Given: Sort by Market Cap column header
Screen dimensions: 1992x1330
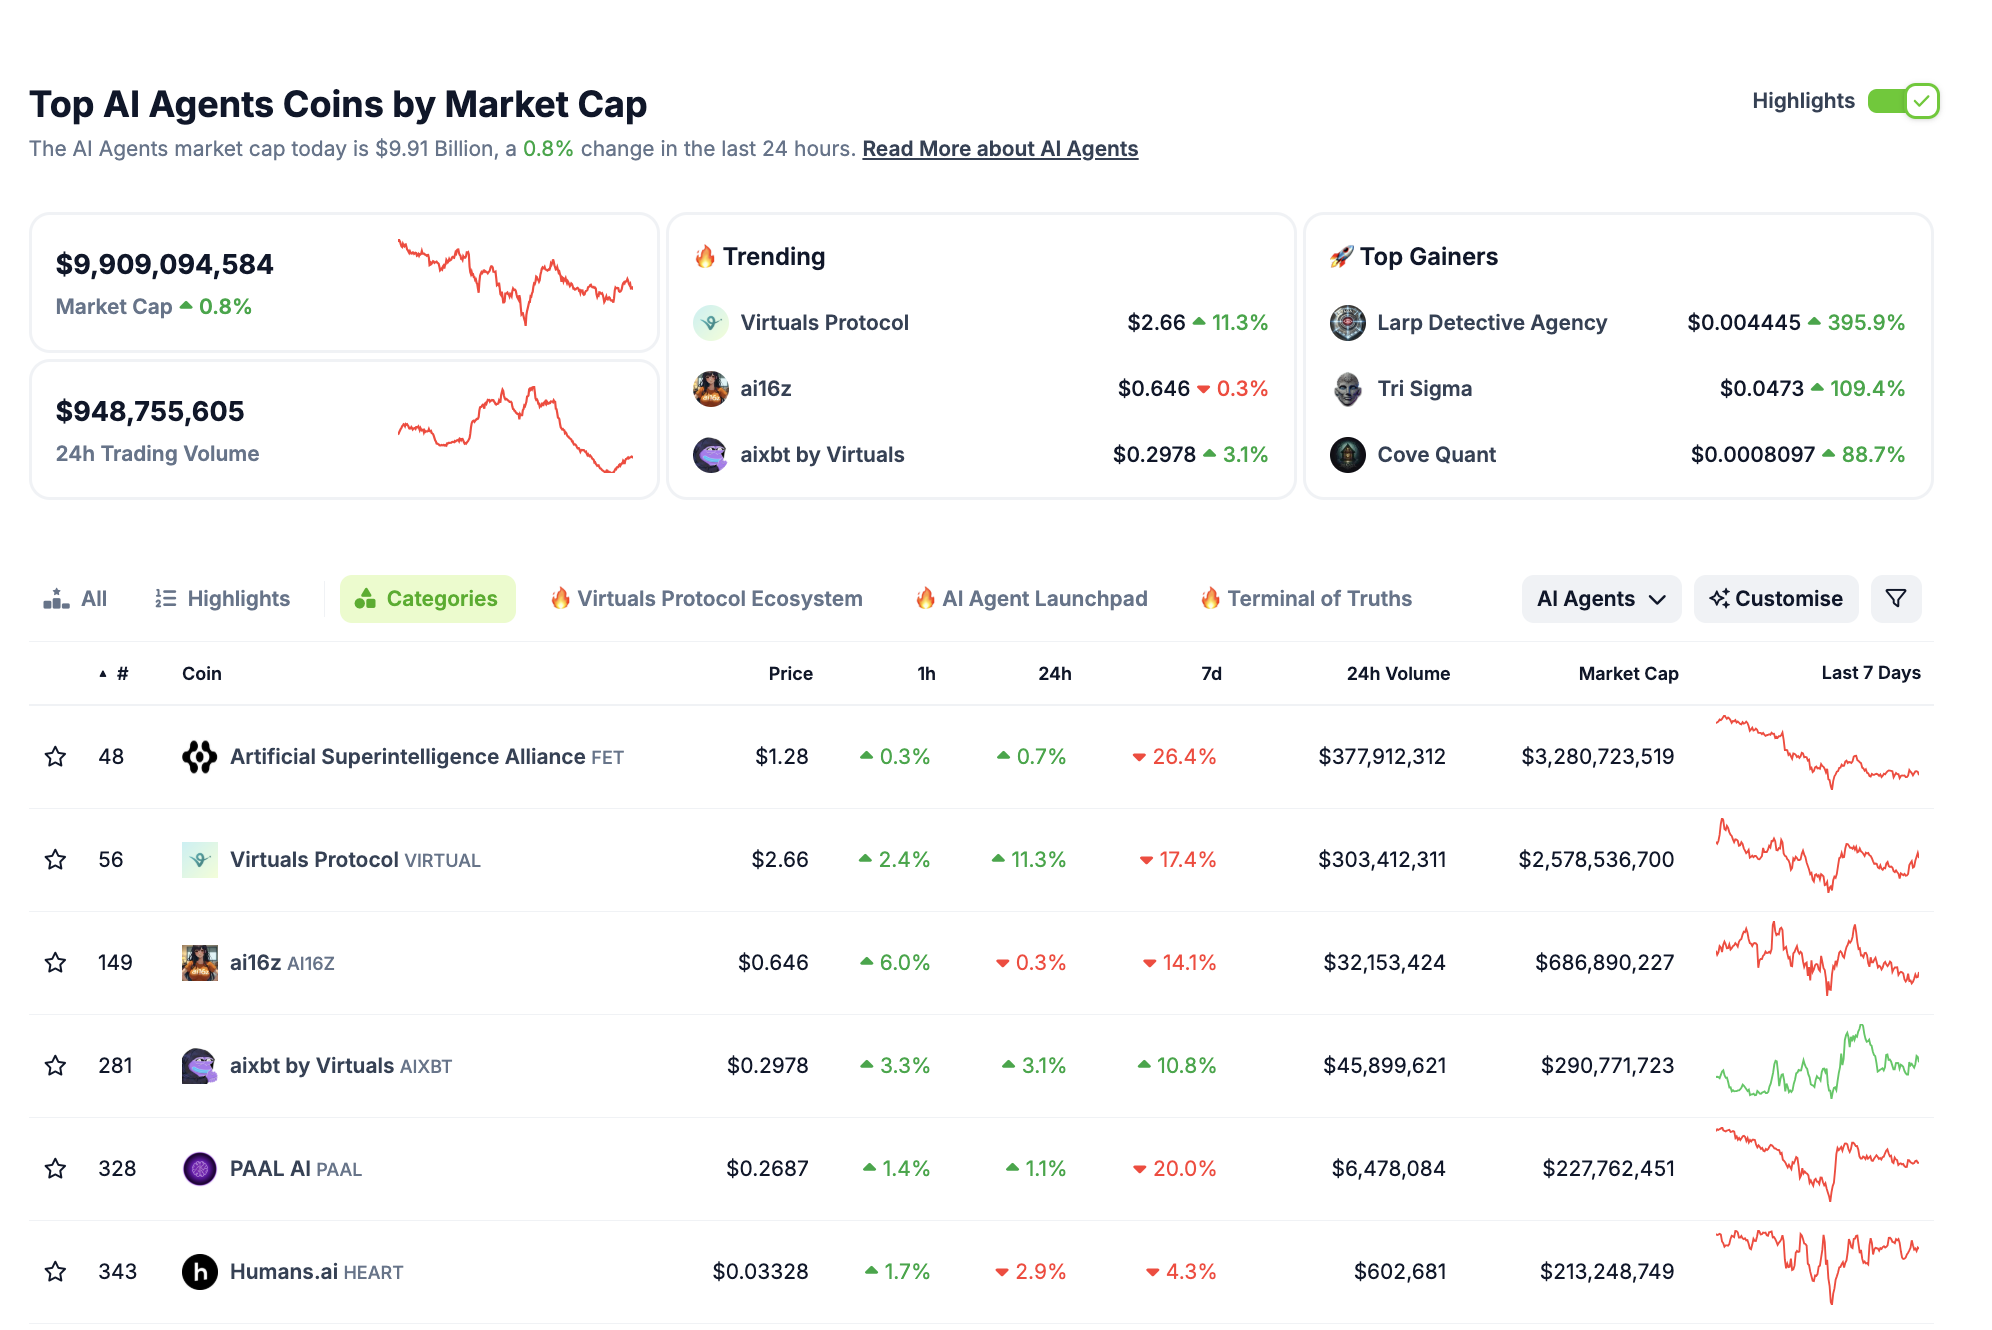Looking at the screenshot, I should click(1627, 674).
